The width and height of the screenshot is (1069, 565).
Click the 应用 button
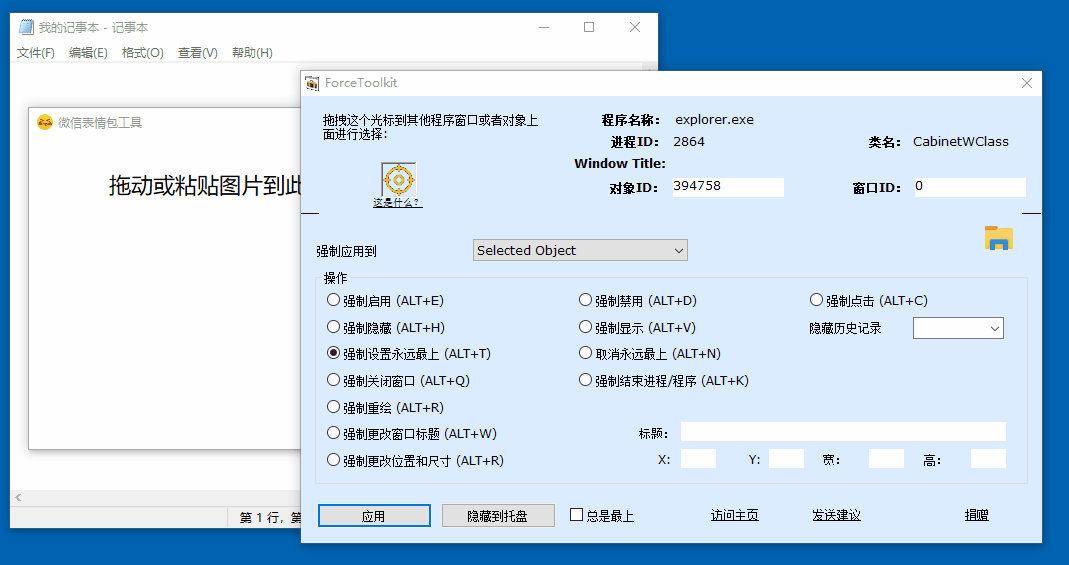click(x=374, y=516)
